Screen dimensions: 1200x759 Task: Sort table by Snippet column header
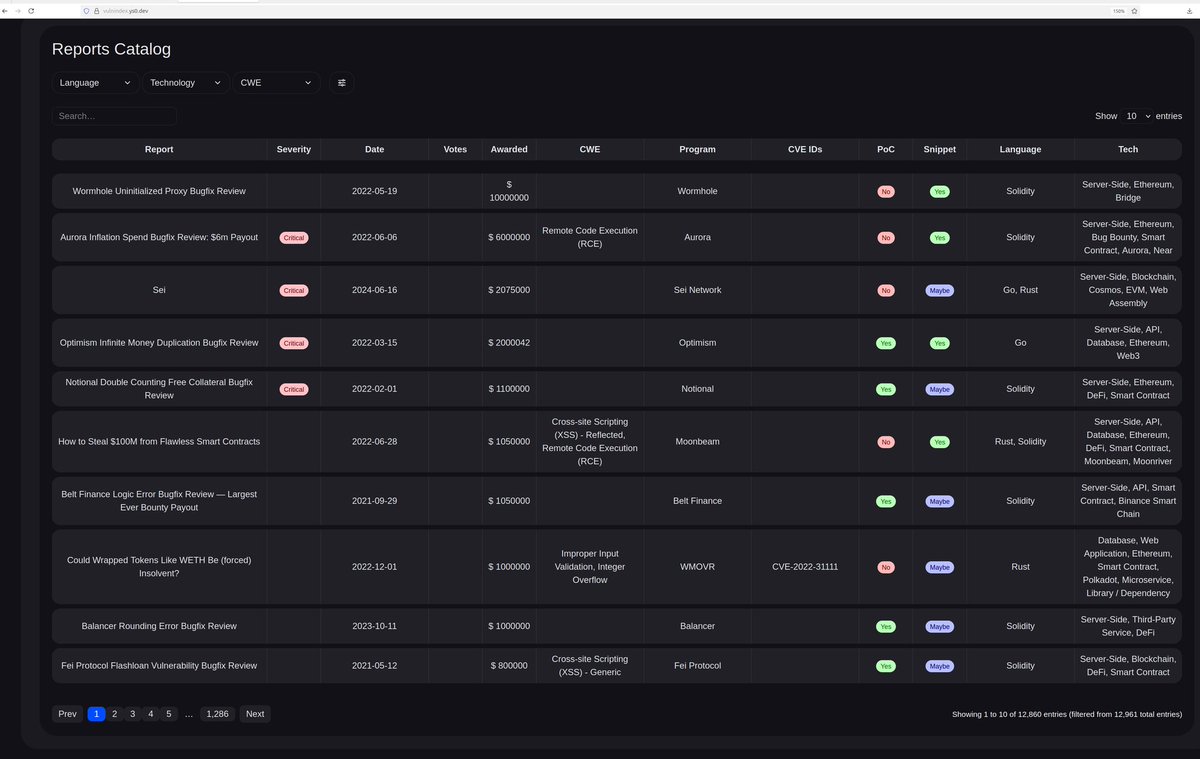click(939, 149)
